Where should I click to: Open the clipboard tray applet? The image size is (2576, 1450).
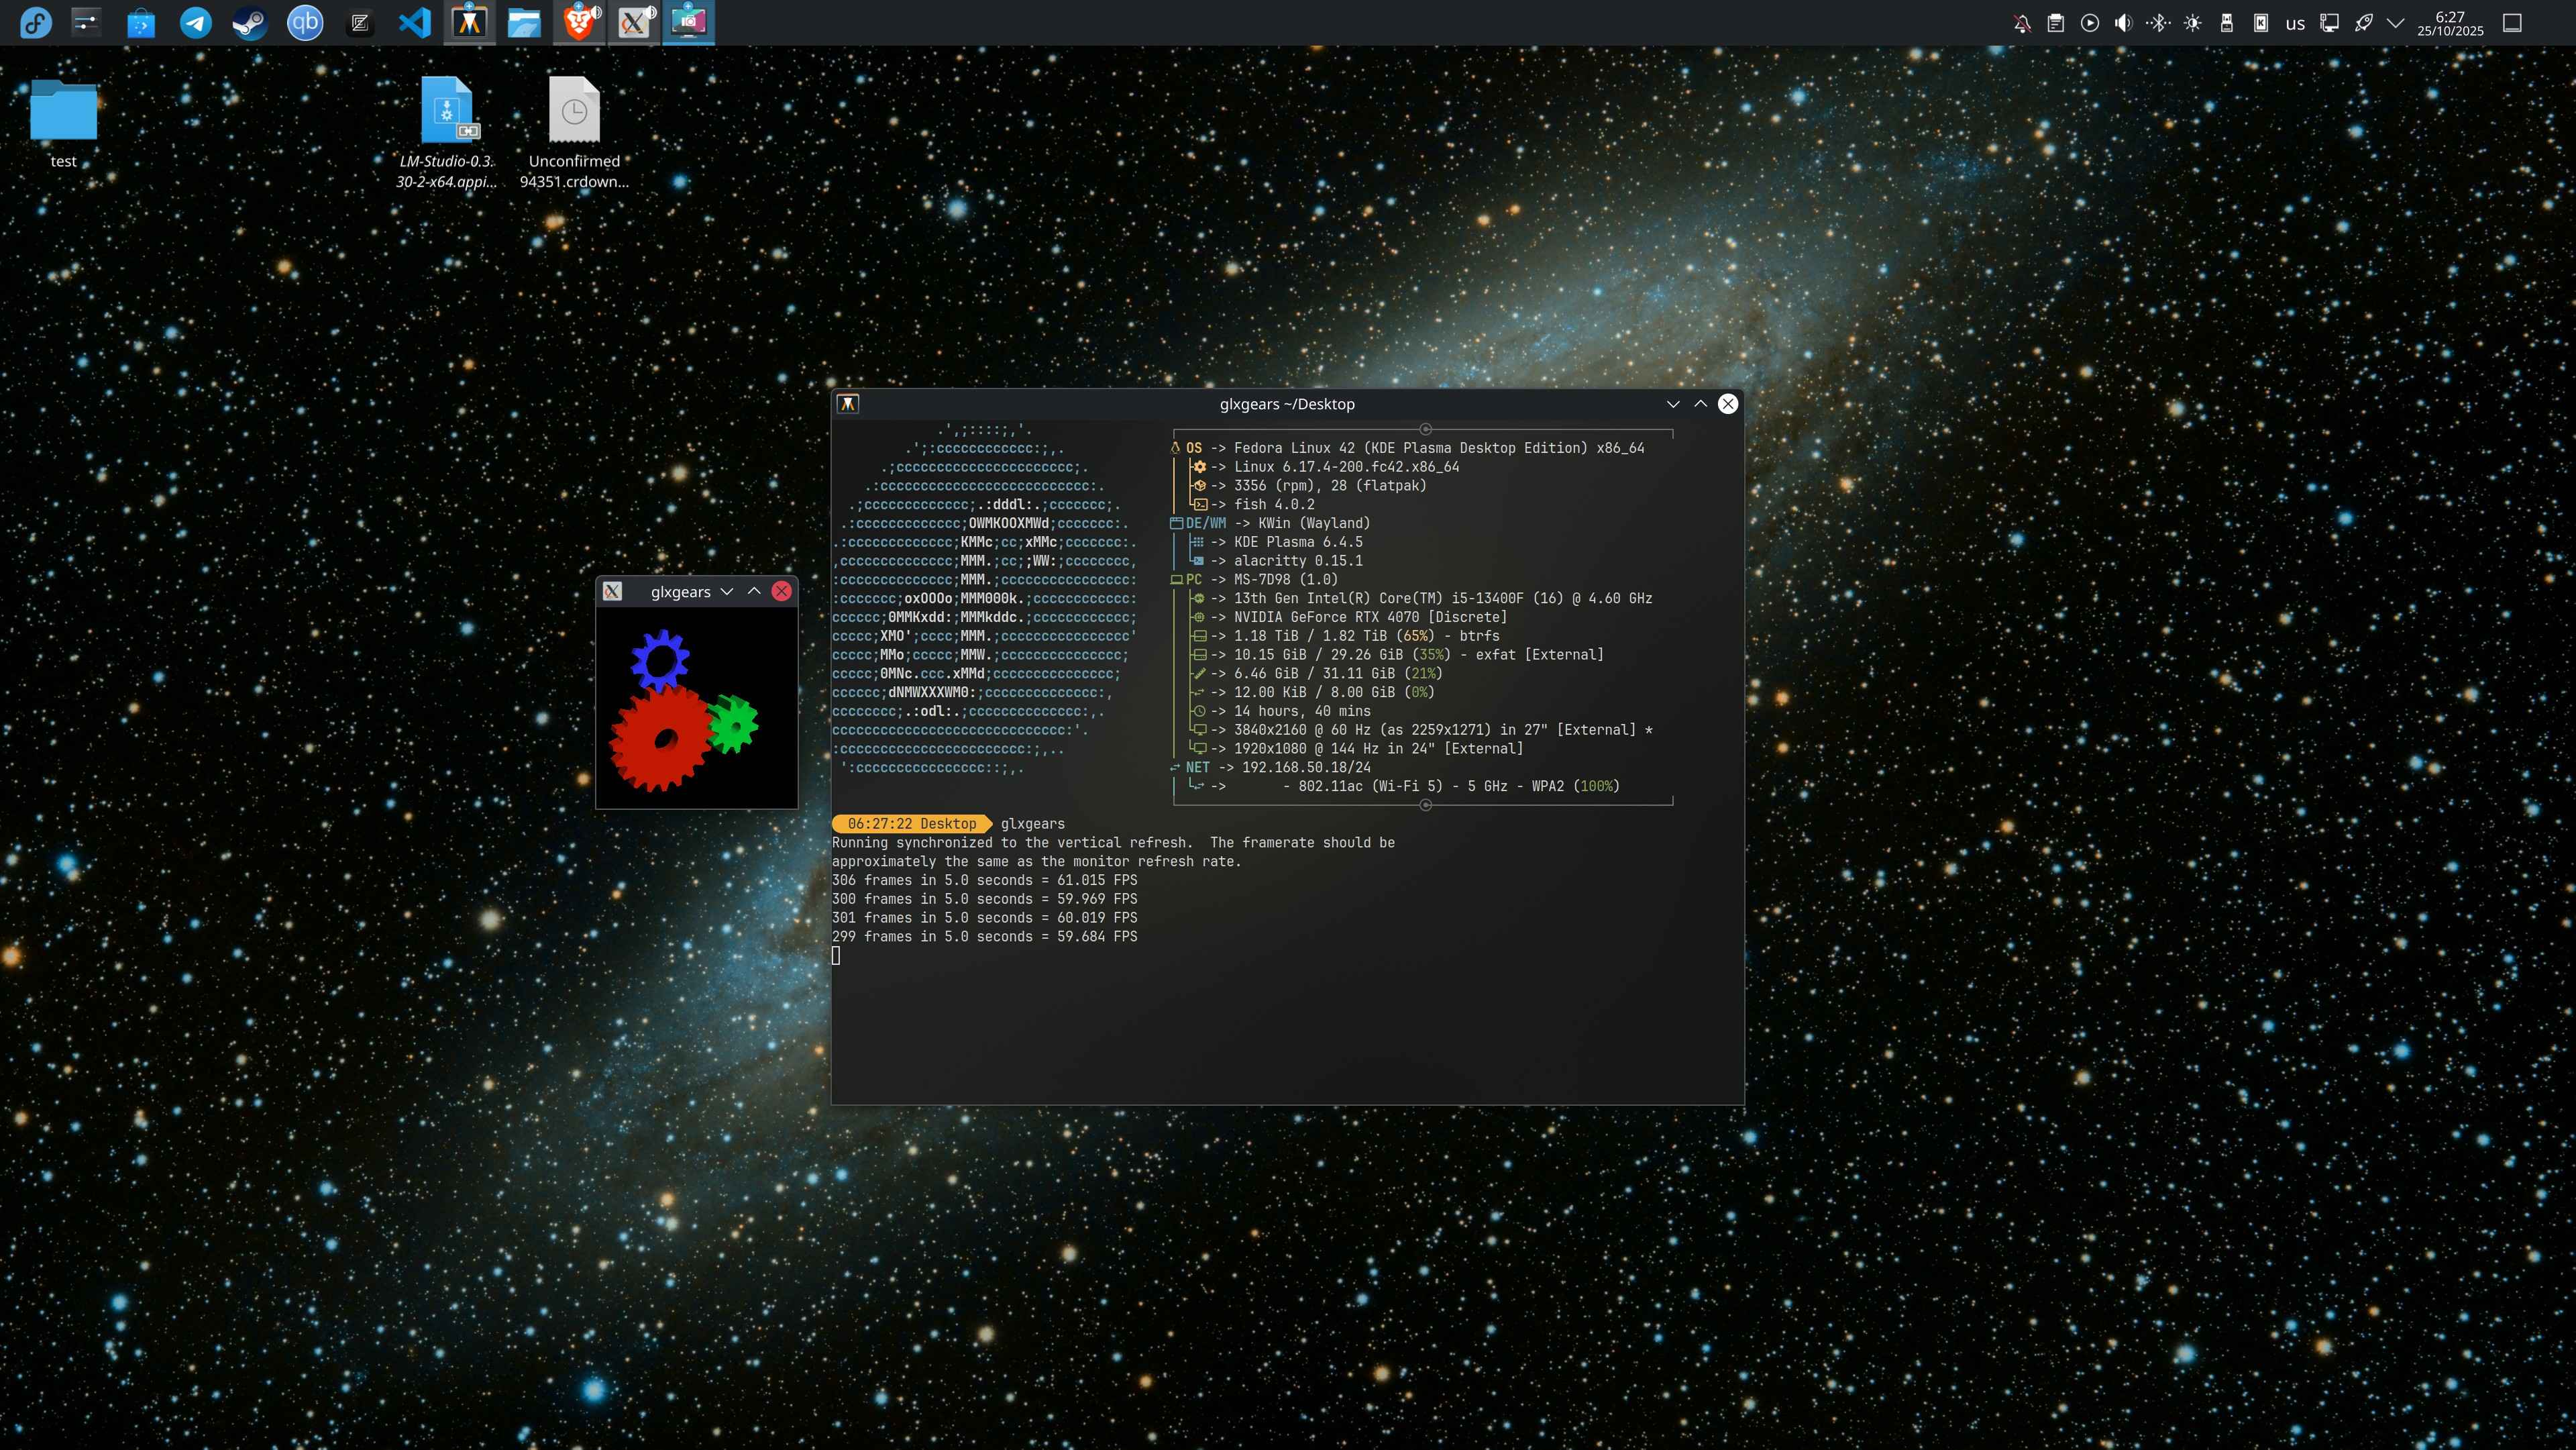(x=2055, y=23)
